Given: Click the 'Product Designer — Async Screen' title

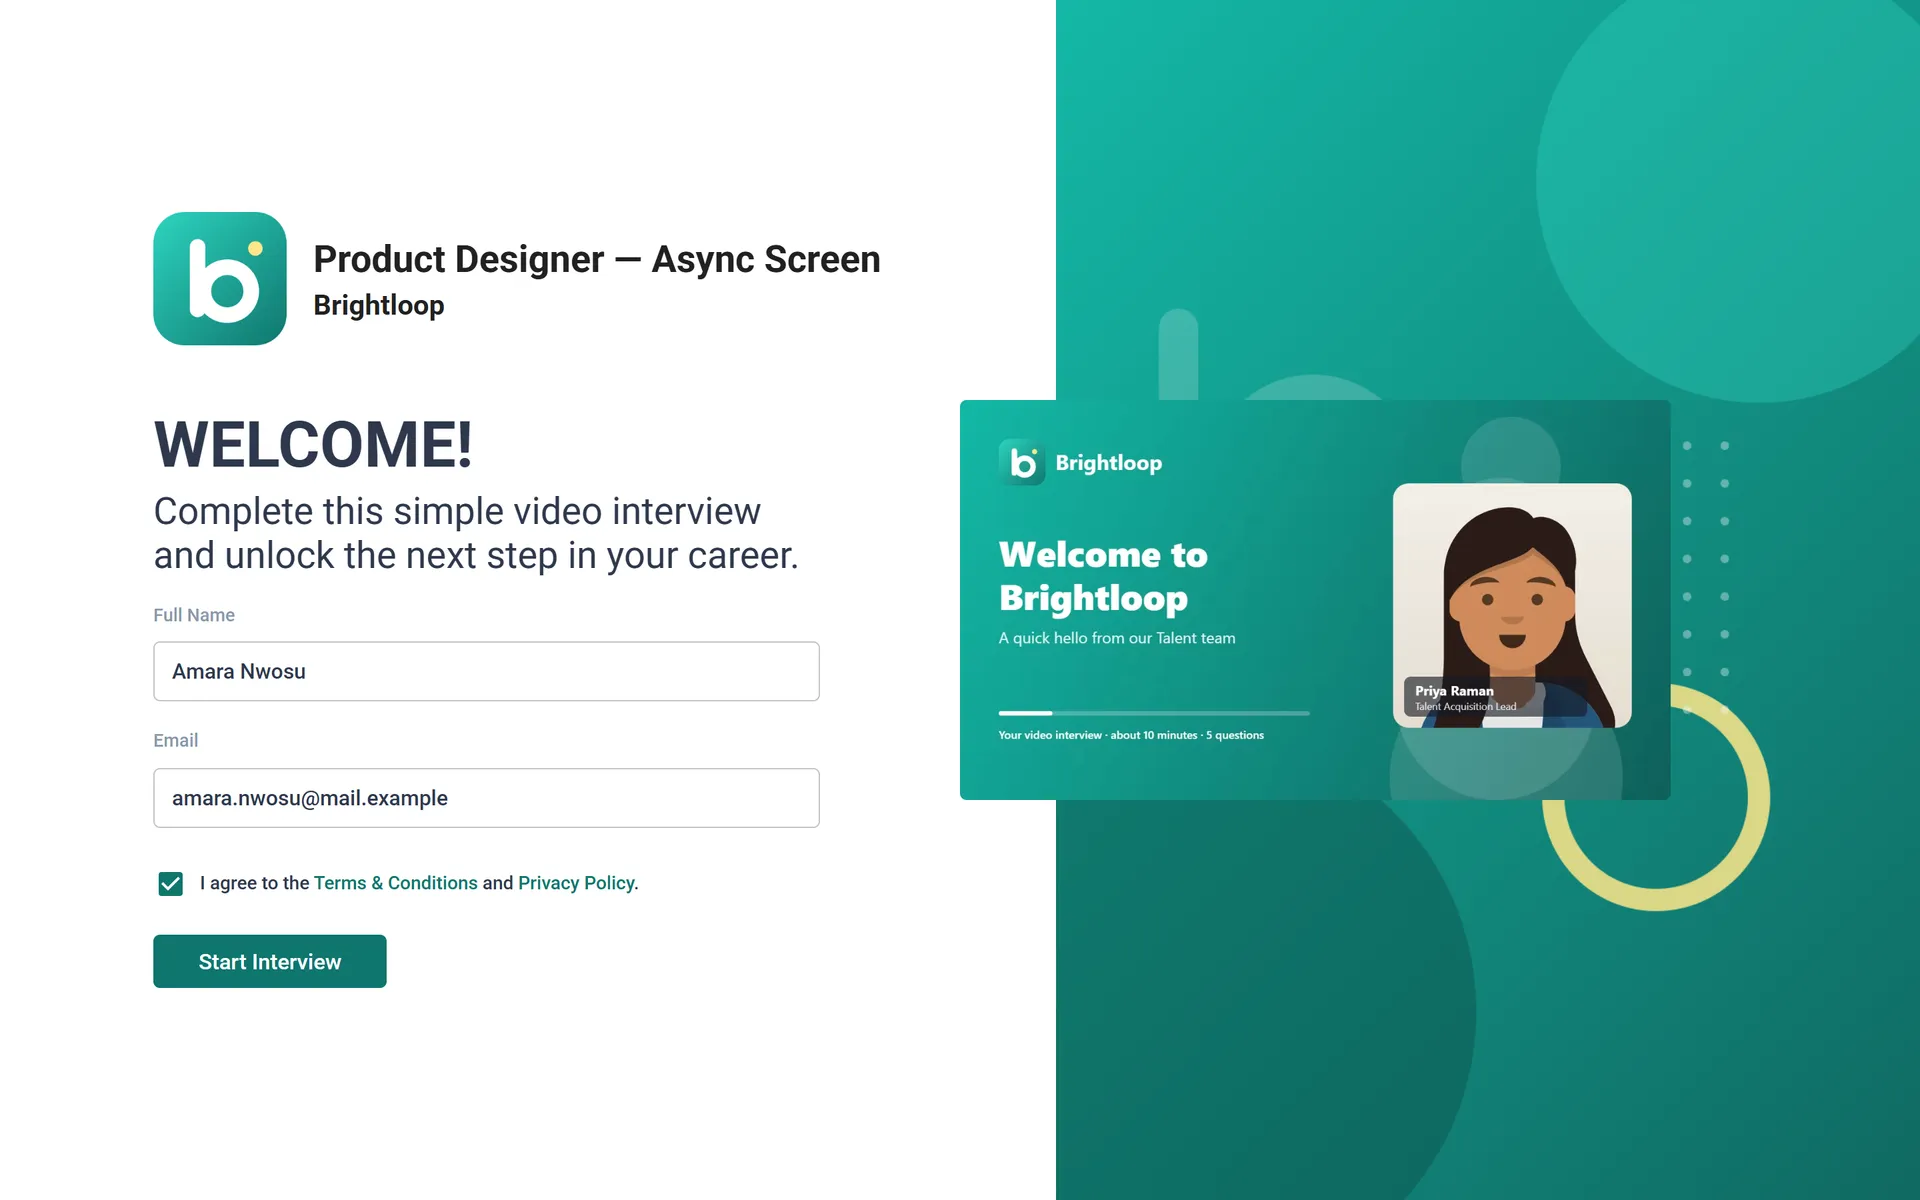Looking at the screenshot, I should [x=597, y=259].
